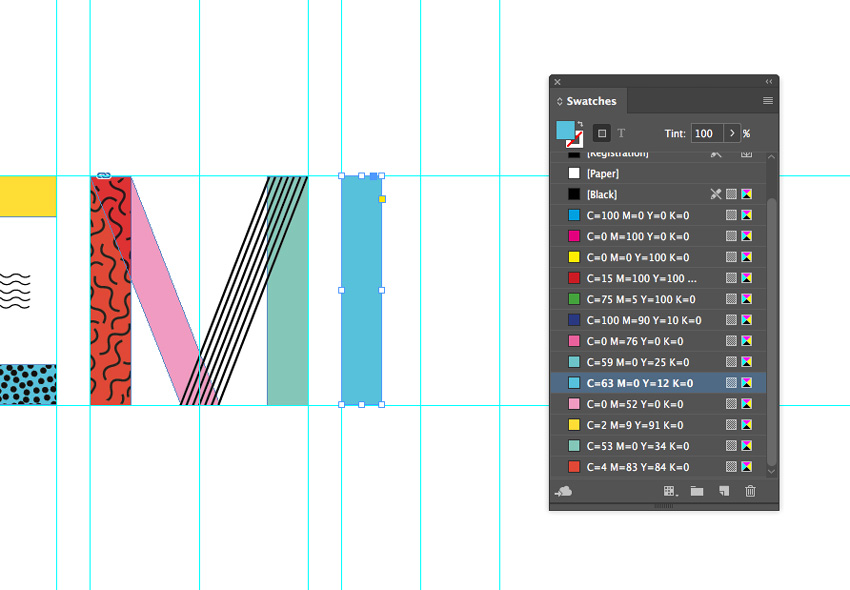Click the anchored object control square
The height and width of the screenshot is (590, 850).
tap(374, 176)
